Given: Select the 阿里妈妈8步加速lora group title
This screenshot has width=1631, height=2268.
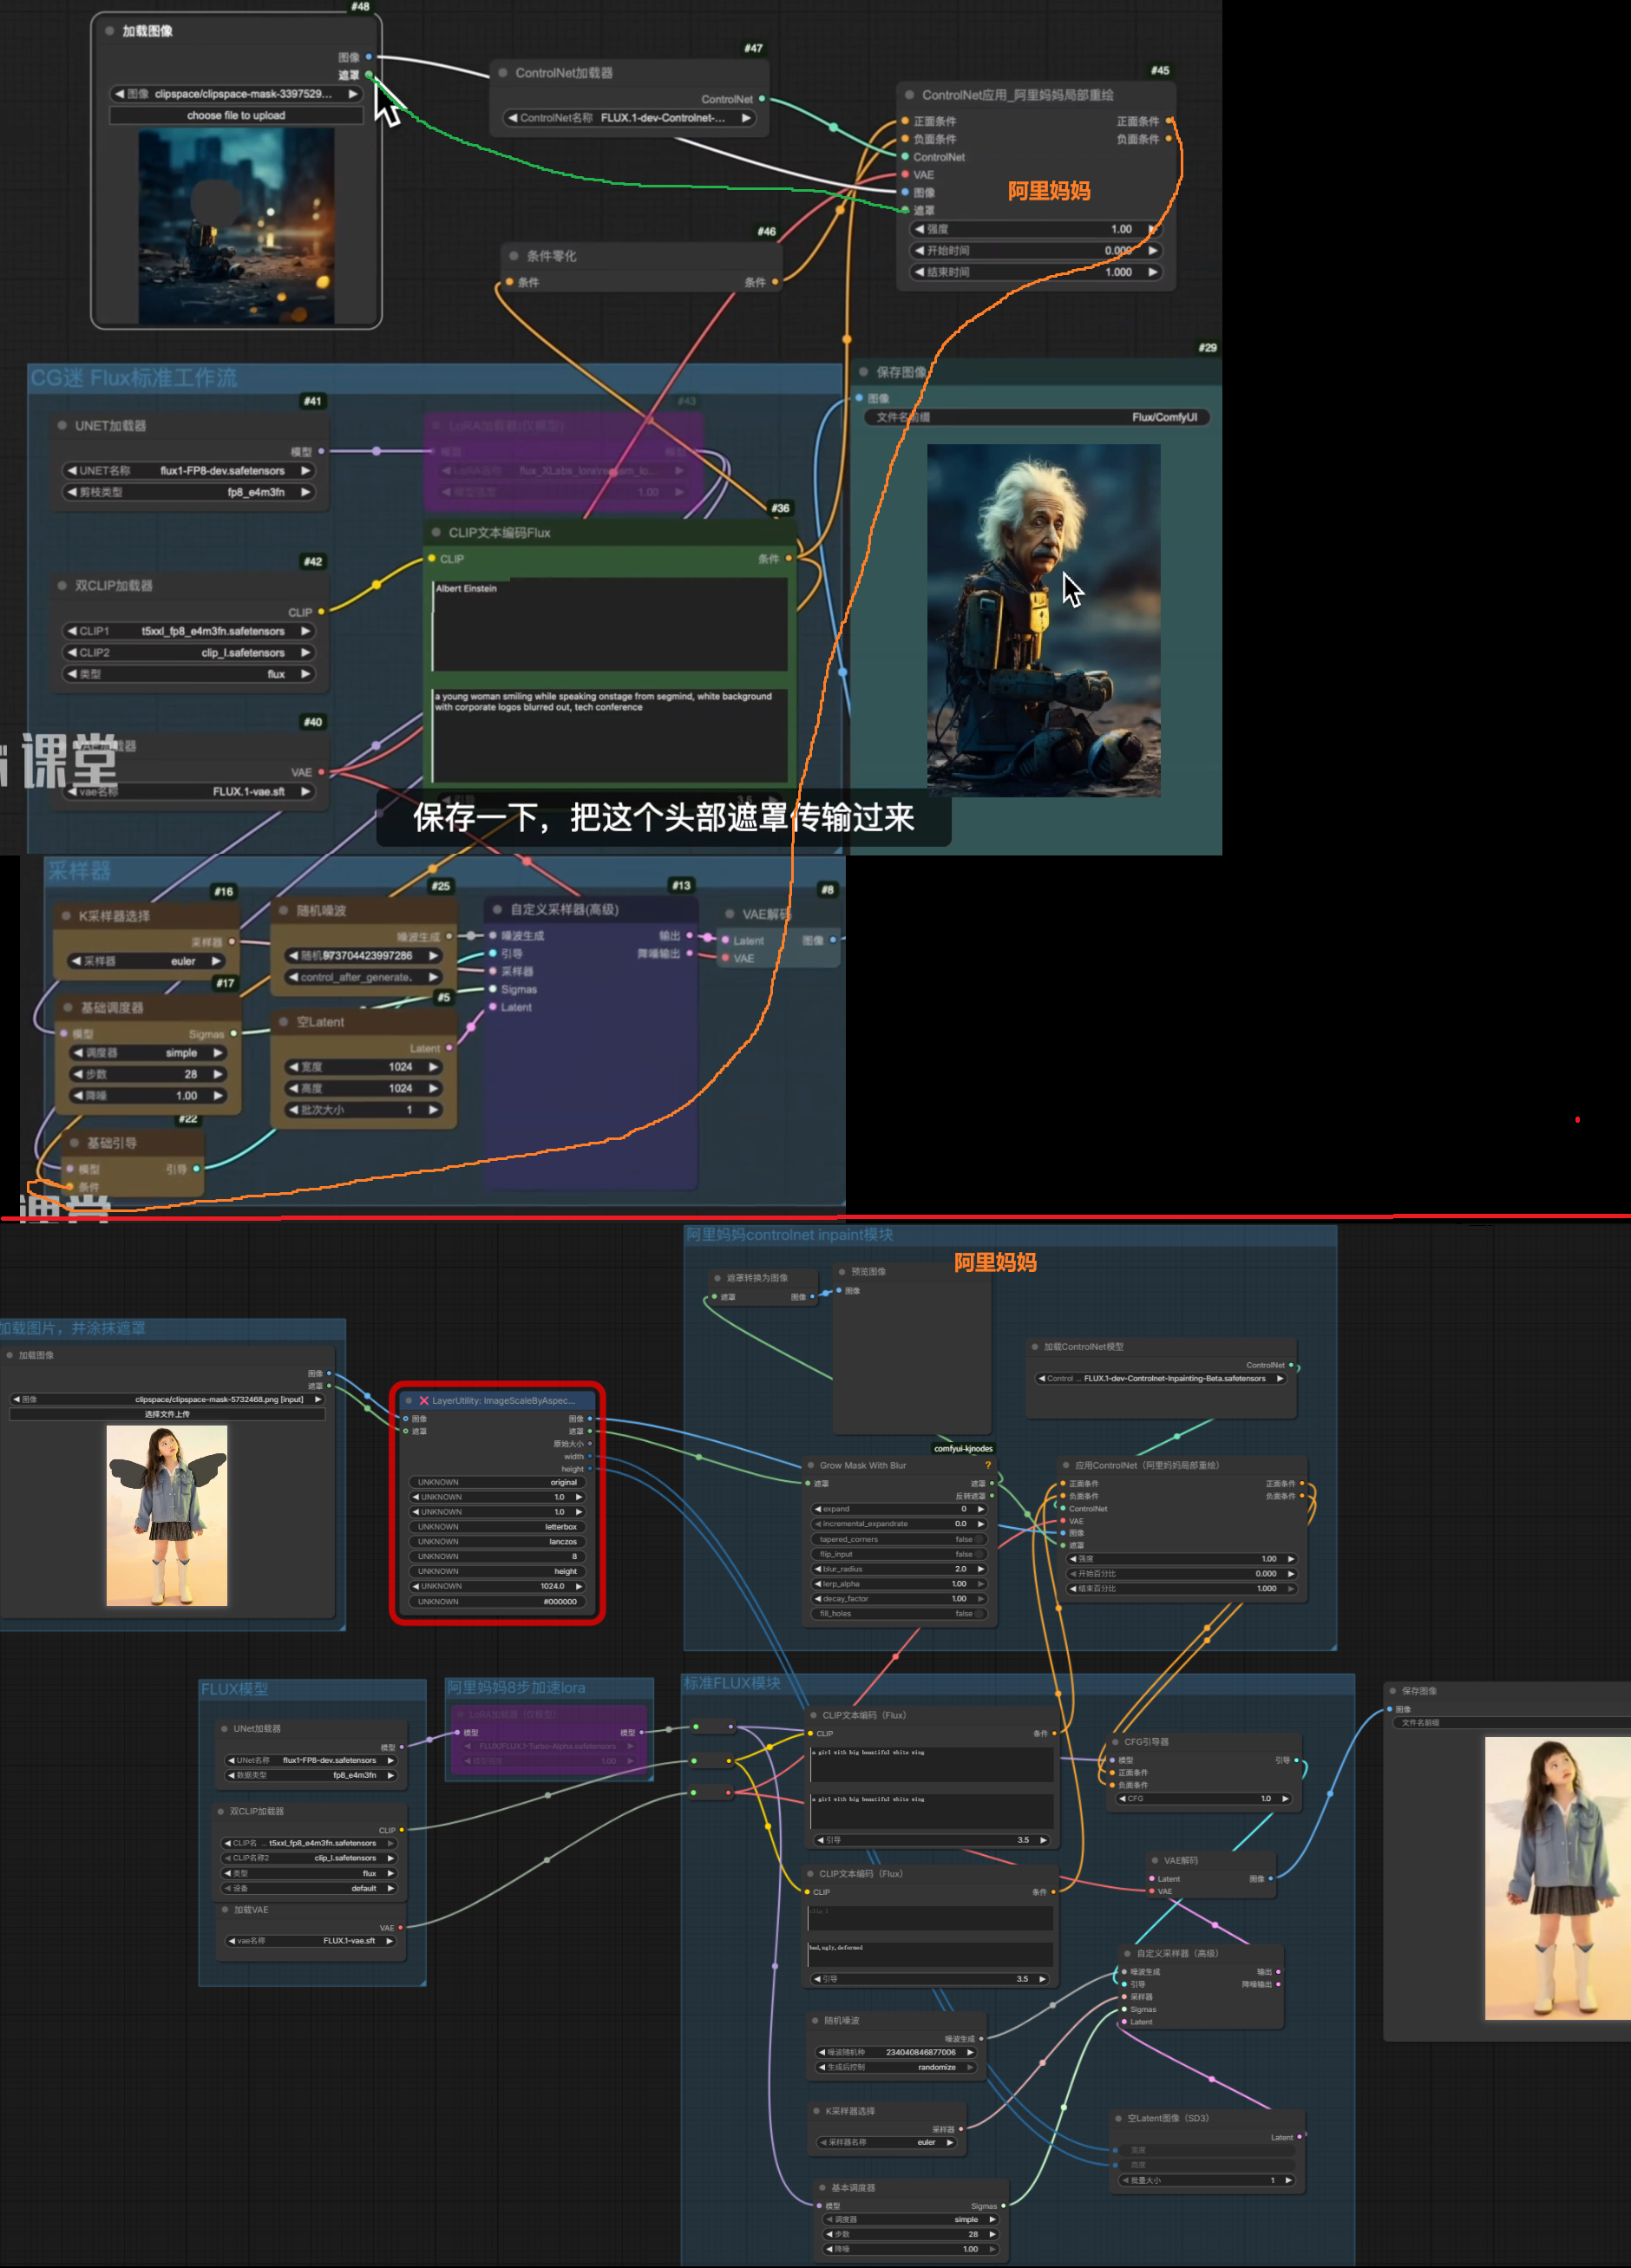Looking at the screenshot, I should tap(516, 1687).
